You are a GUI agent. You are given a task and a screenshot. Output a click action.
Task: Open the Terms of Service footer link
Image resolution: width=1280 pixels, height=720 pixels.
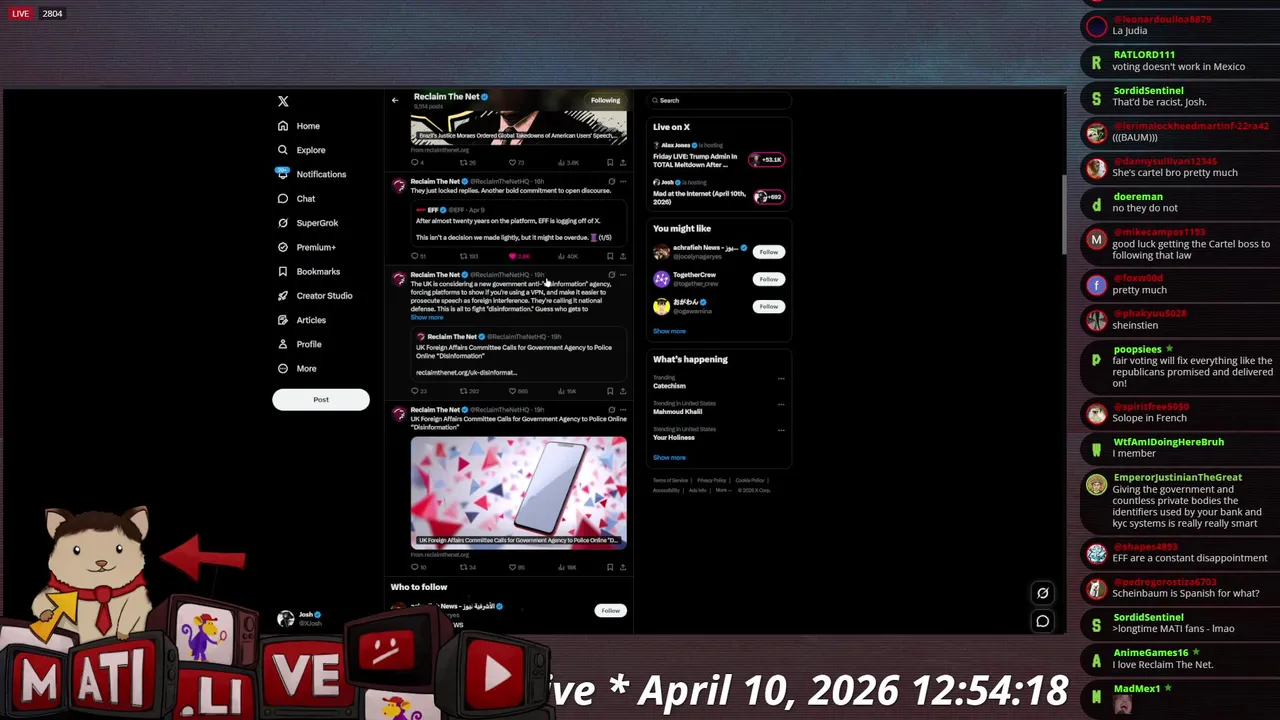[x=671, y=481]
